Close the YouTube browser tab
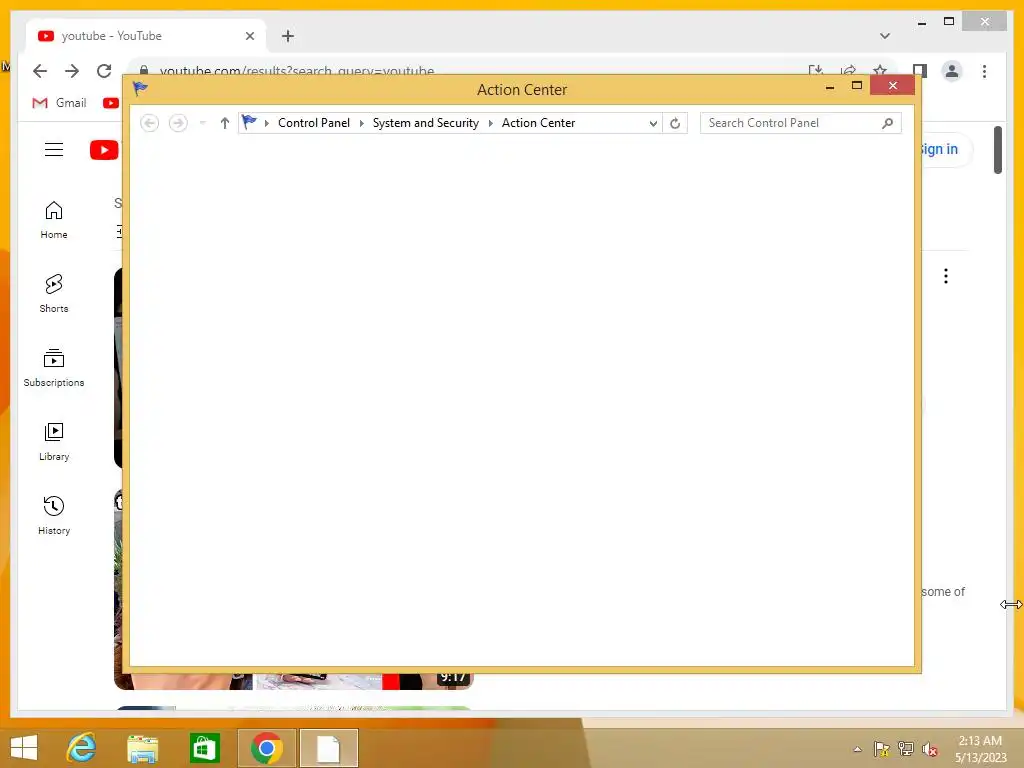Viewport: 1024px width, 768px height. click(x=249, y=36)
